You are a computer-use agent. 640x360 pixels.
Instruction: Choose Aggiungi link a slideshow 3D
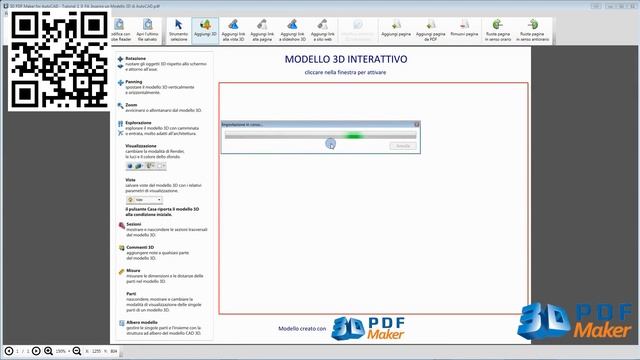tap(292, 30)
